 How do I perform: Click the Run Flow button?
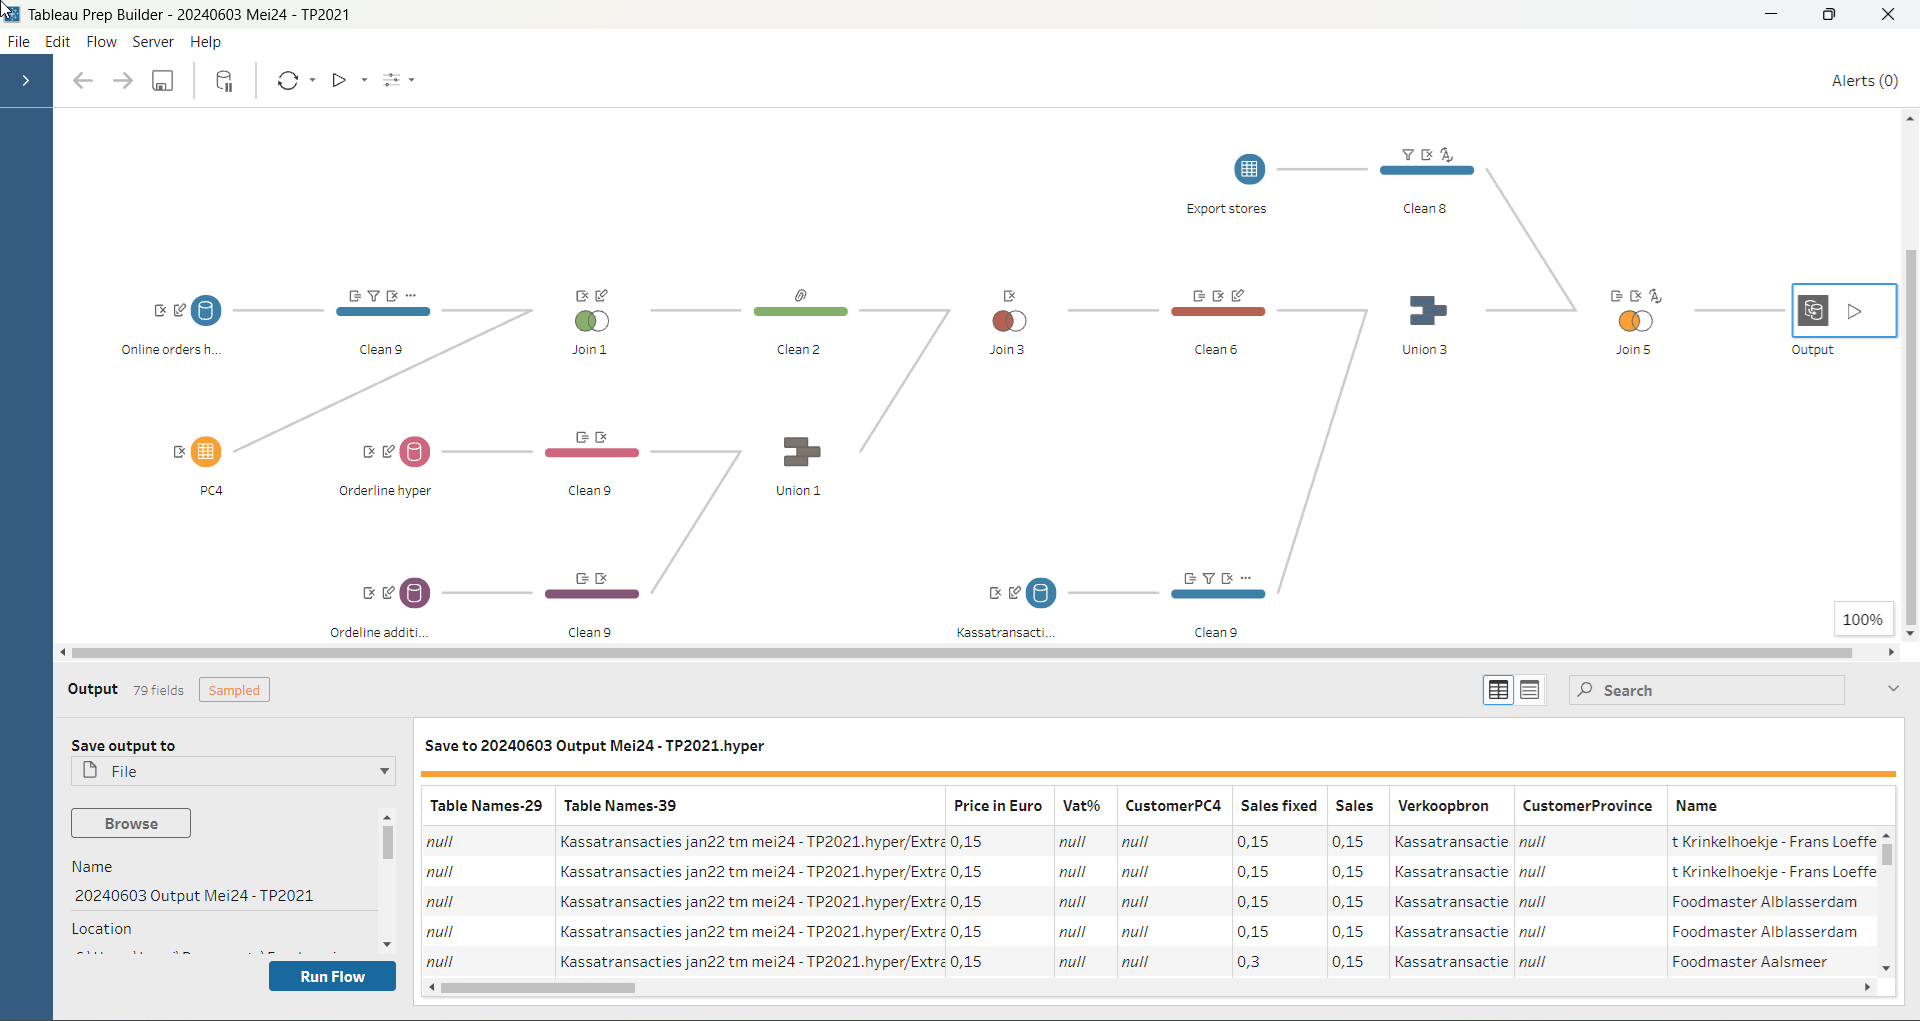(332, 976)
